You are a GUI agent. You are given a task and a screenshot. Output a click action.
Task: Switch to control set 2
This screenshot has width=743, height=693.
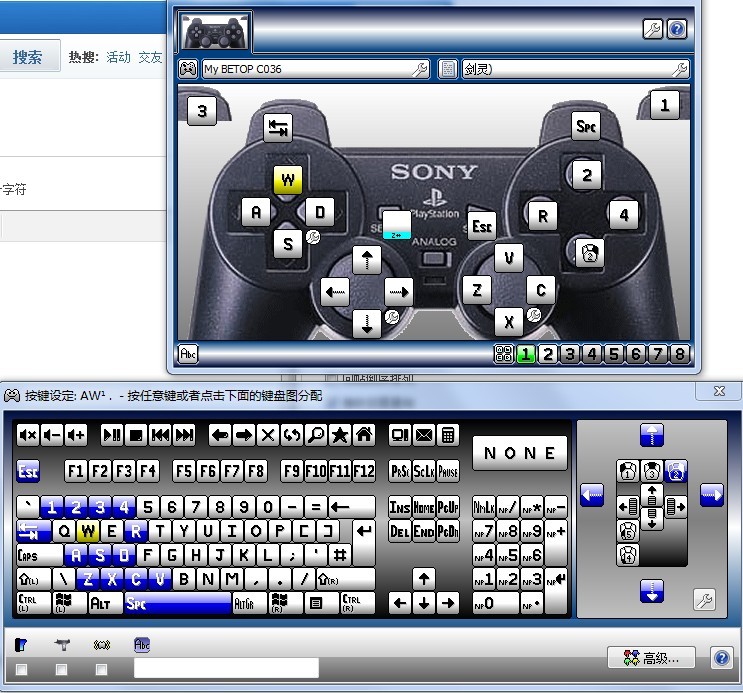[548, 354]
